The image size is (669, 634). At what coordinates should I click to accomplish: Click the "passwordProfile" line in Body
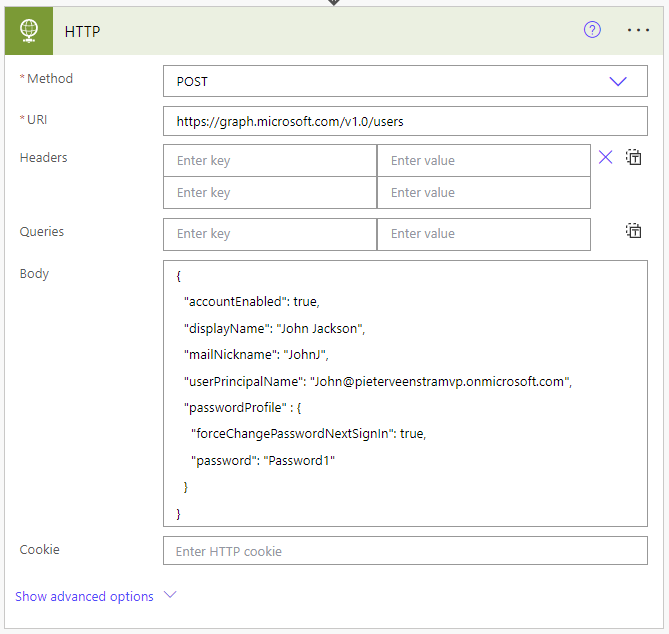click(x=242, y=408)
